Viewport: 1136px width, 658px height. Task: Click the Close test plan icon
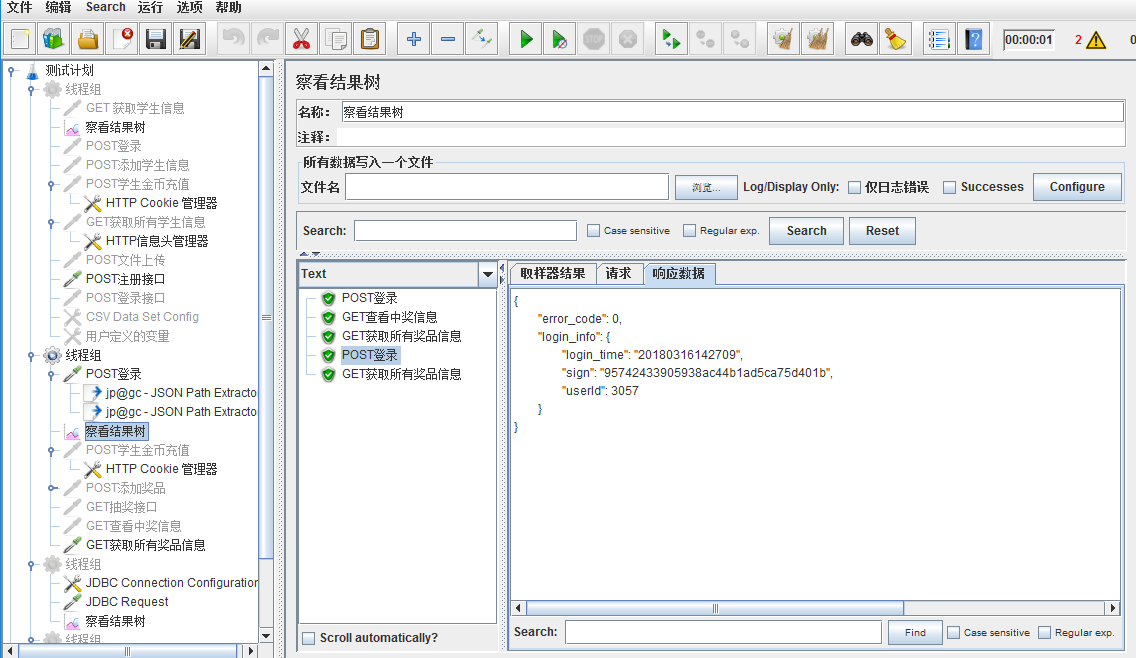coord(122,39)
